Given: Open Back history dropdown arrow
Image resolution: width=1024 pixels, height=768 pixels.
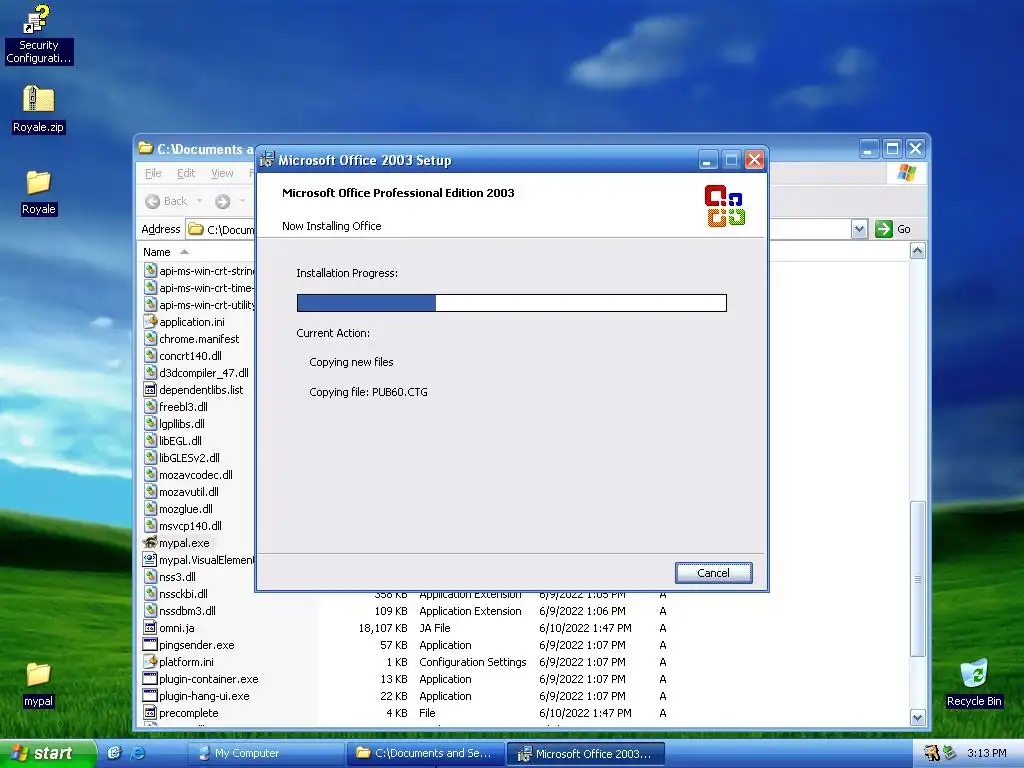Looking at the screenshot, I should (199, 201).
